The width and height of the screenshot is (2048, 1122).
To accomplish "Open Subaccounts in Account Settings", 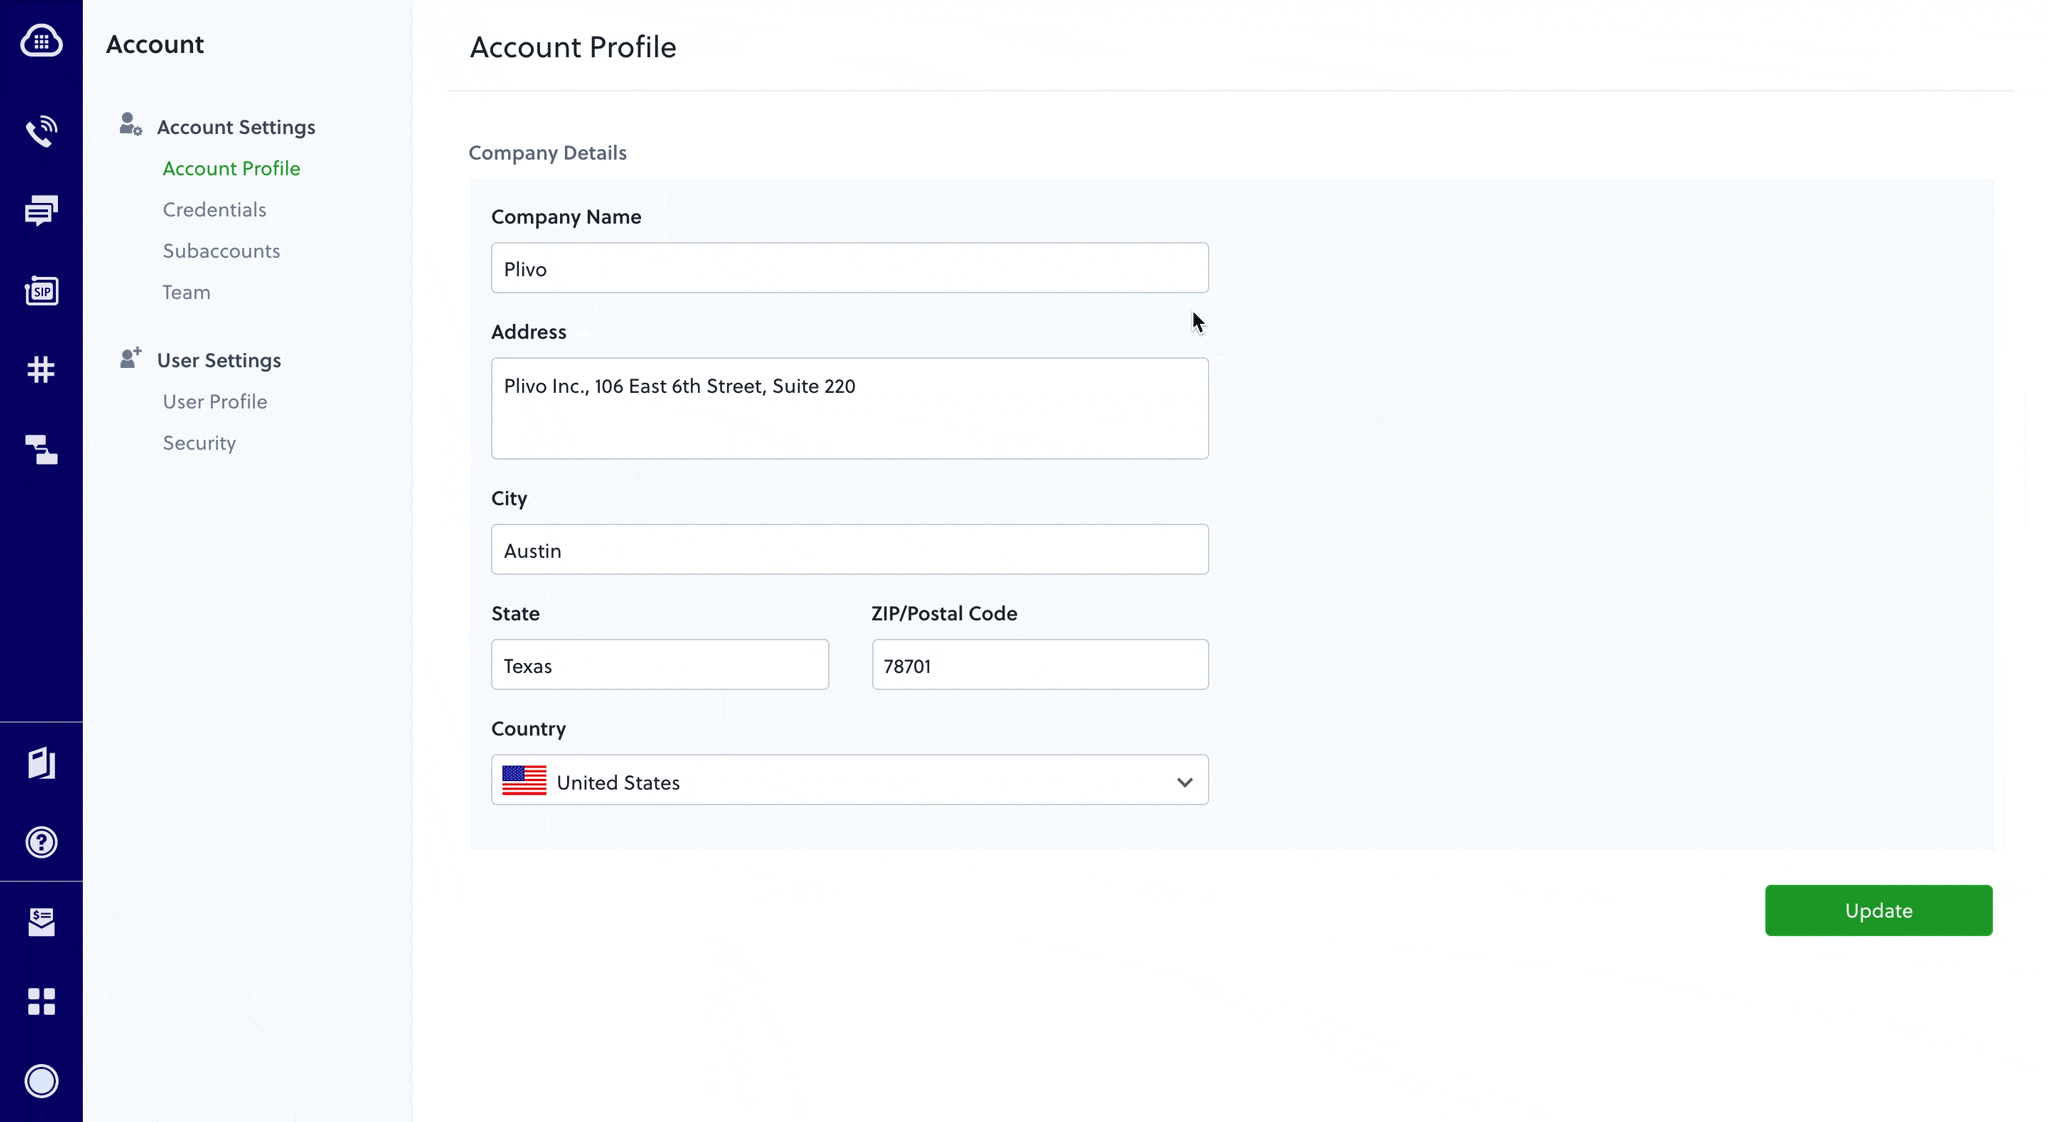I will coord(221,251).
